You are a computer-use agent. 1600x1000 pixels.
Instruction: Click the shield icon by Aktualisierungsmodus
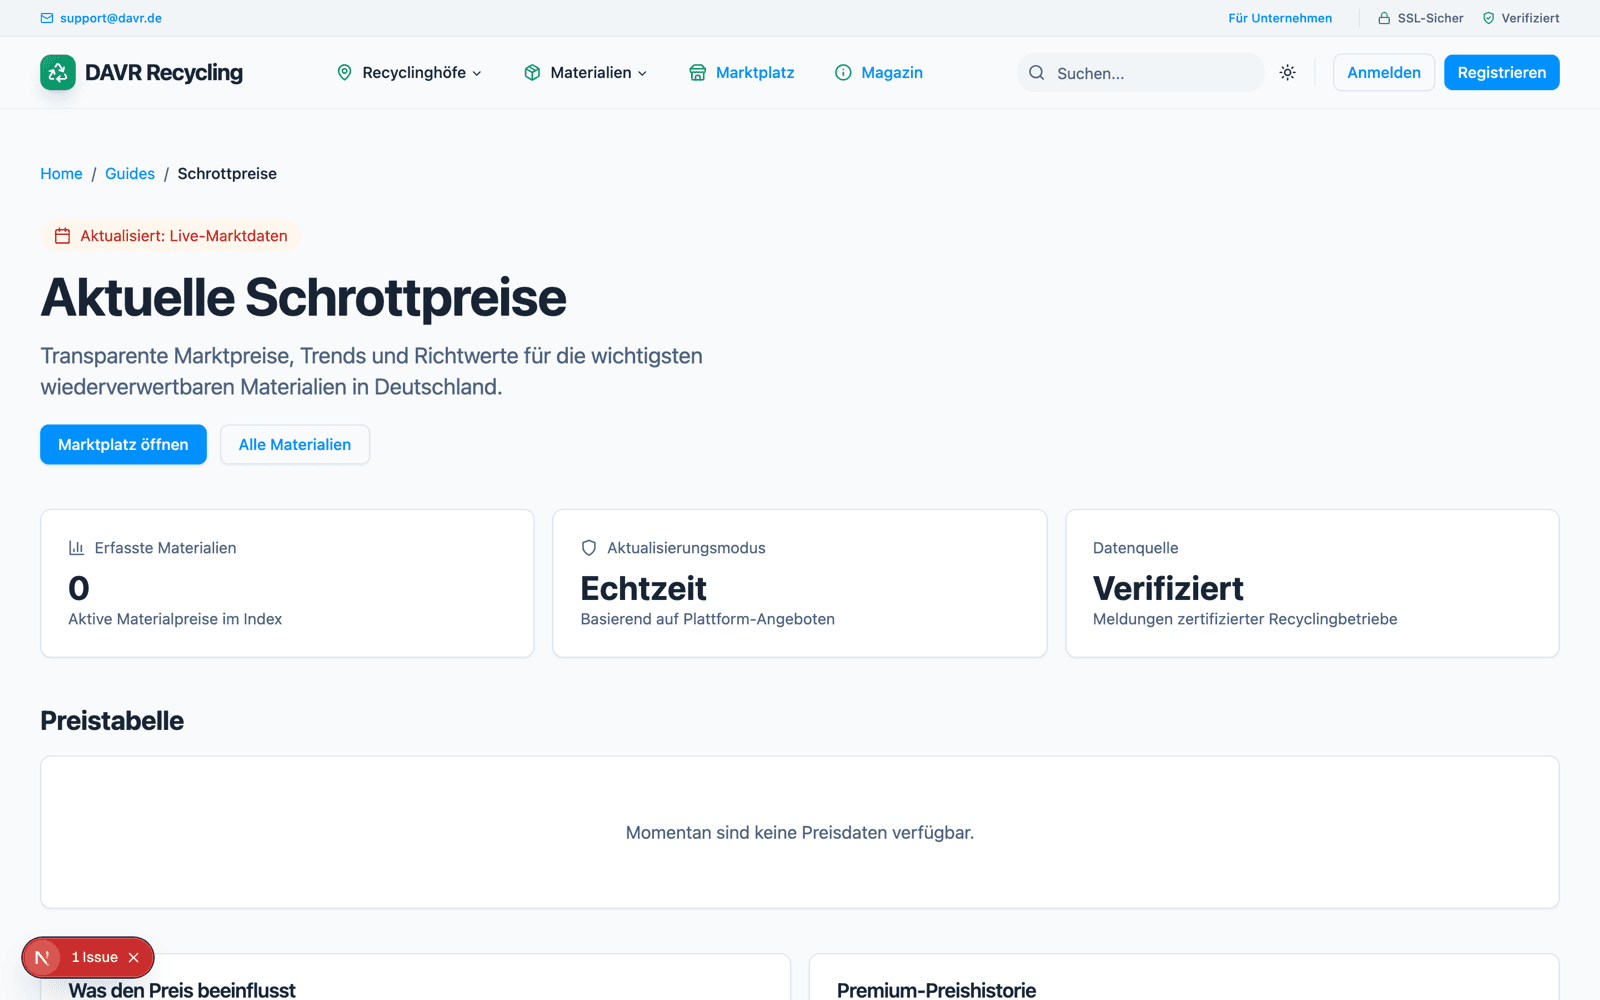click(x=589, y=548)
